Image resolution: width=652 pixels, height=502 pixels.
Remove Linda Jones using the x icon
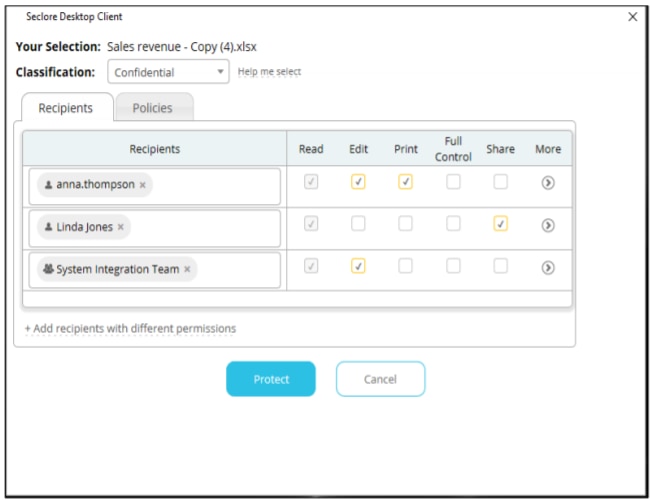121,227
